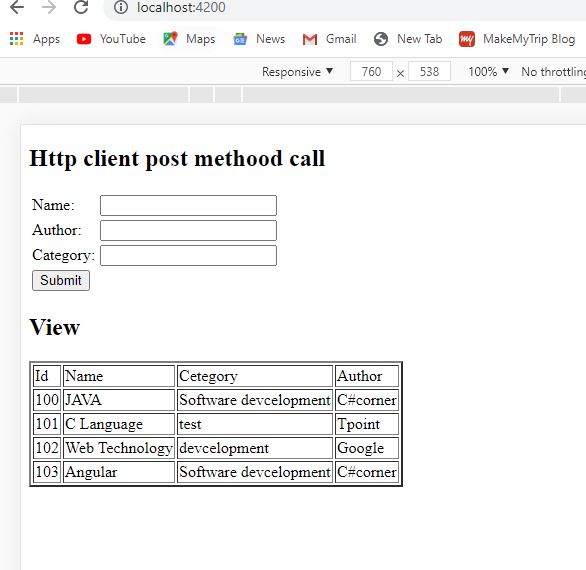Click the Author: form label
Image resolution: width=586 pixels, height=570 pixels.
57,230
